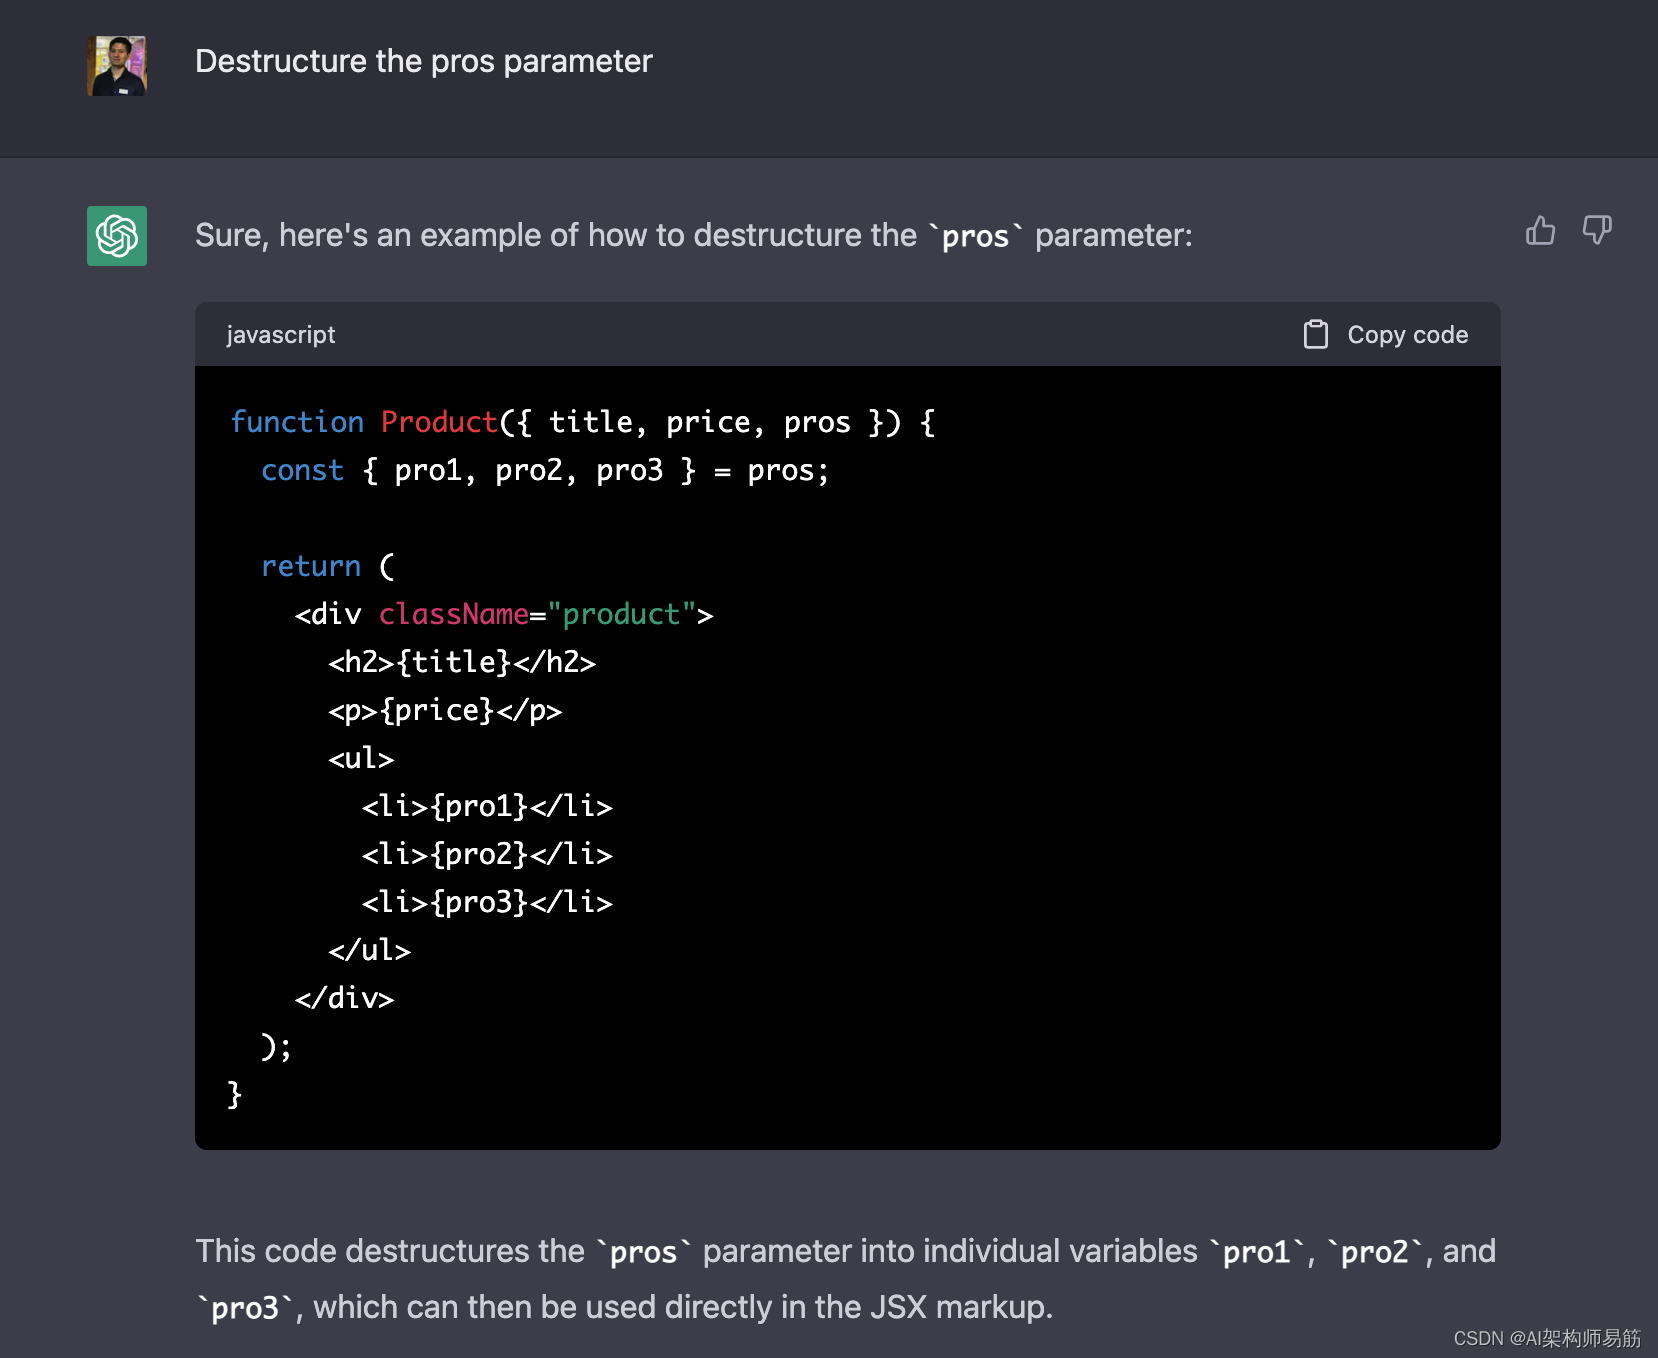Click the 'return' keyword in code
Screen dimensions: 1658x1358
point(311,566)
